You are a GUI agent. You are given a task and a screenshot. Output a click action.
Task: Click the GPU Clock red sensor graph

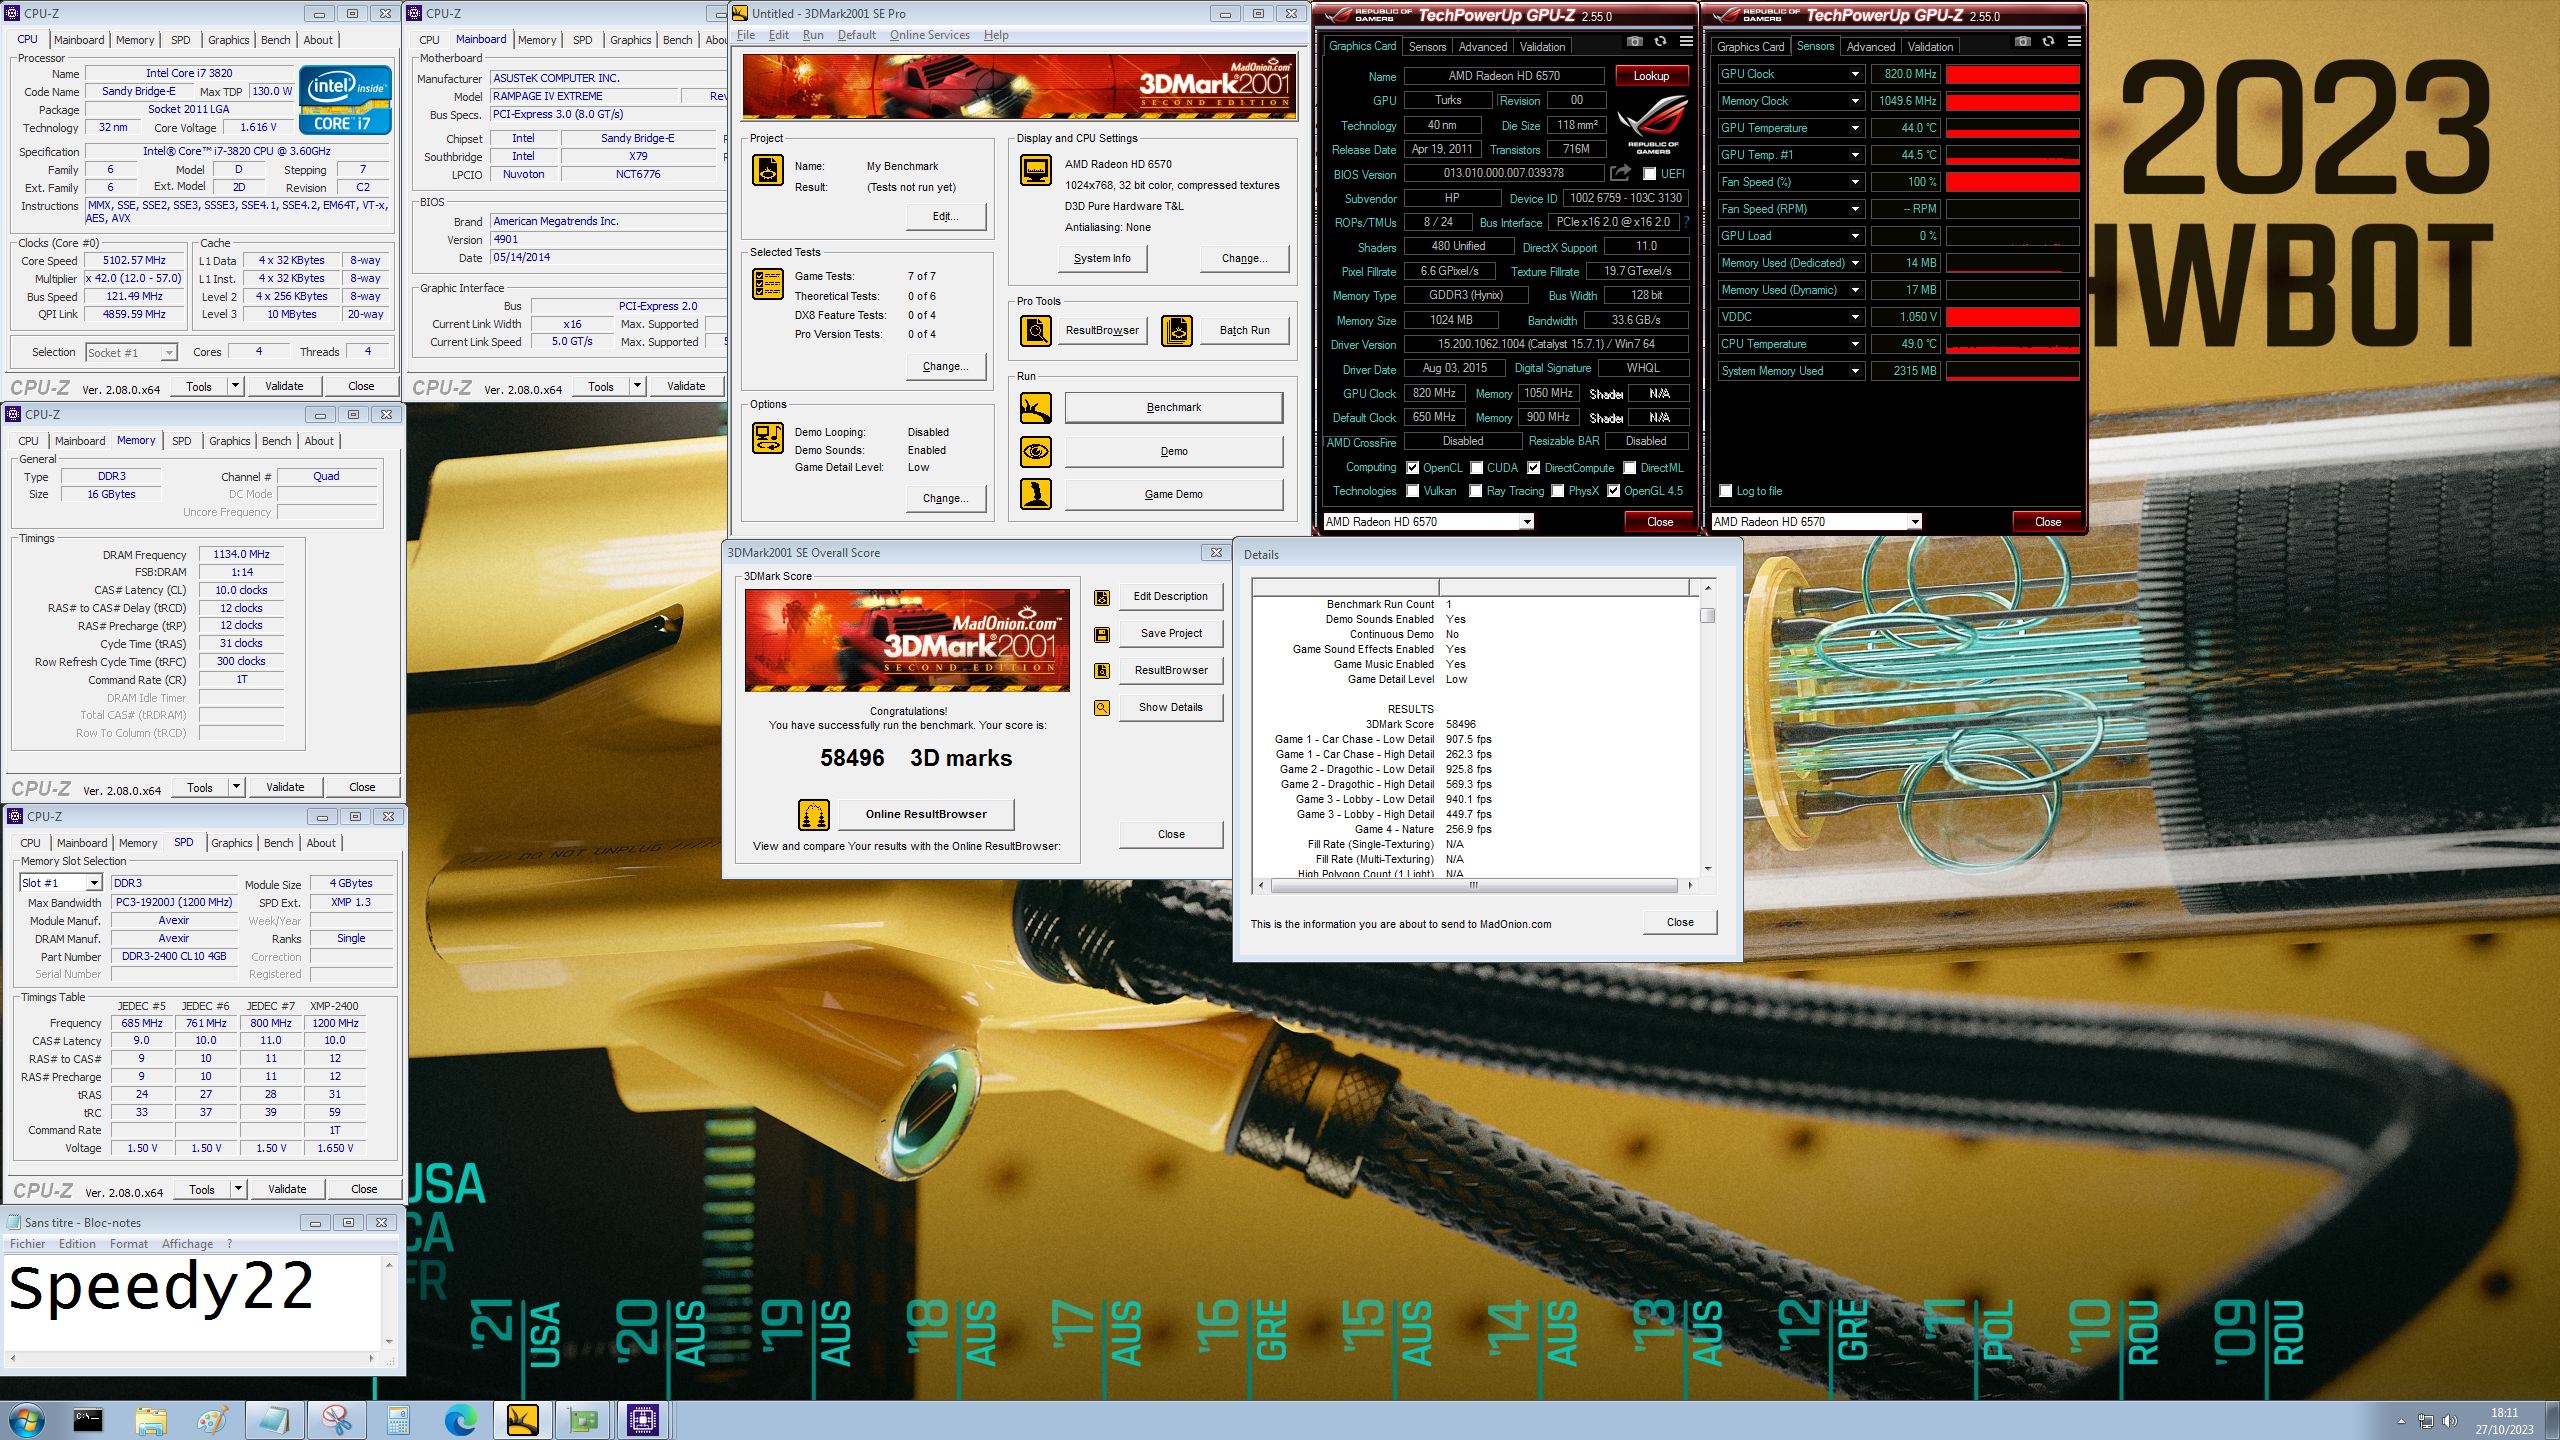click(2012, 74)
